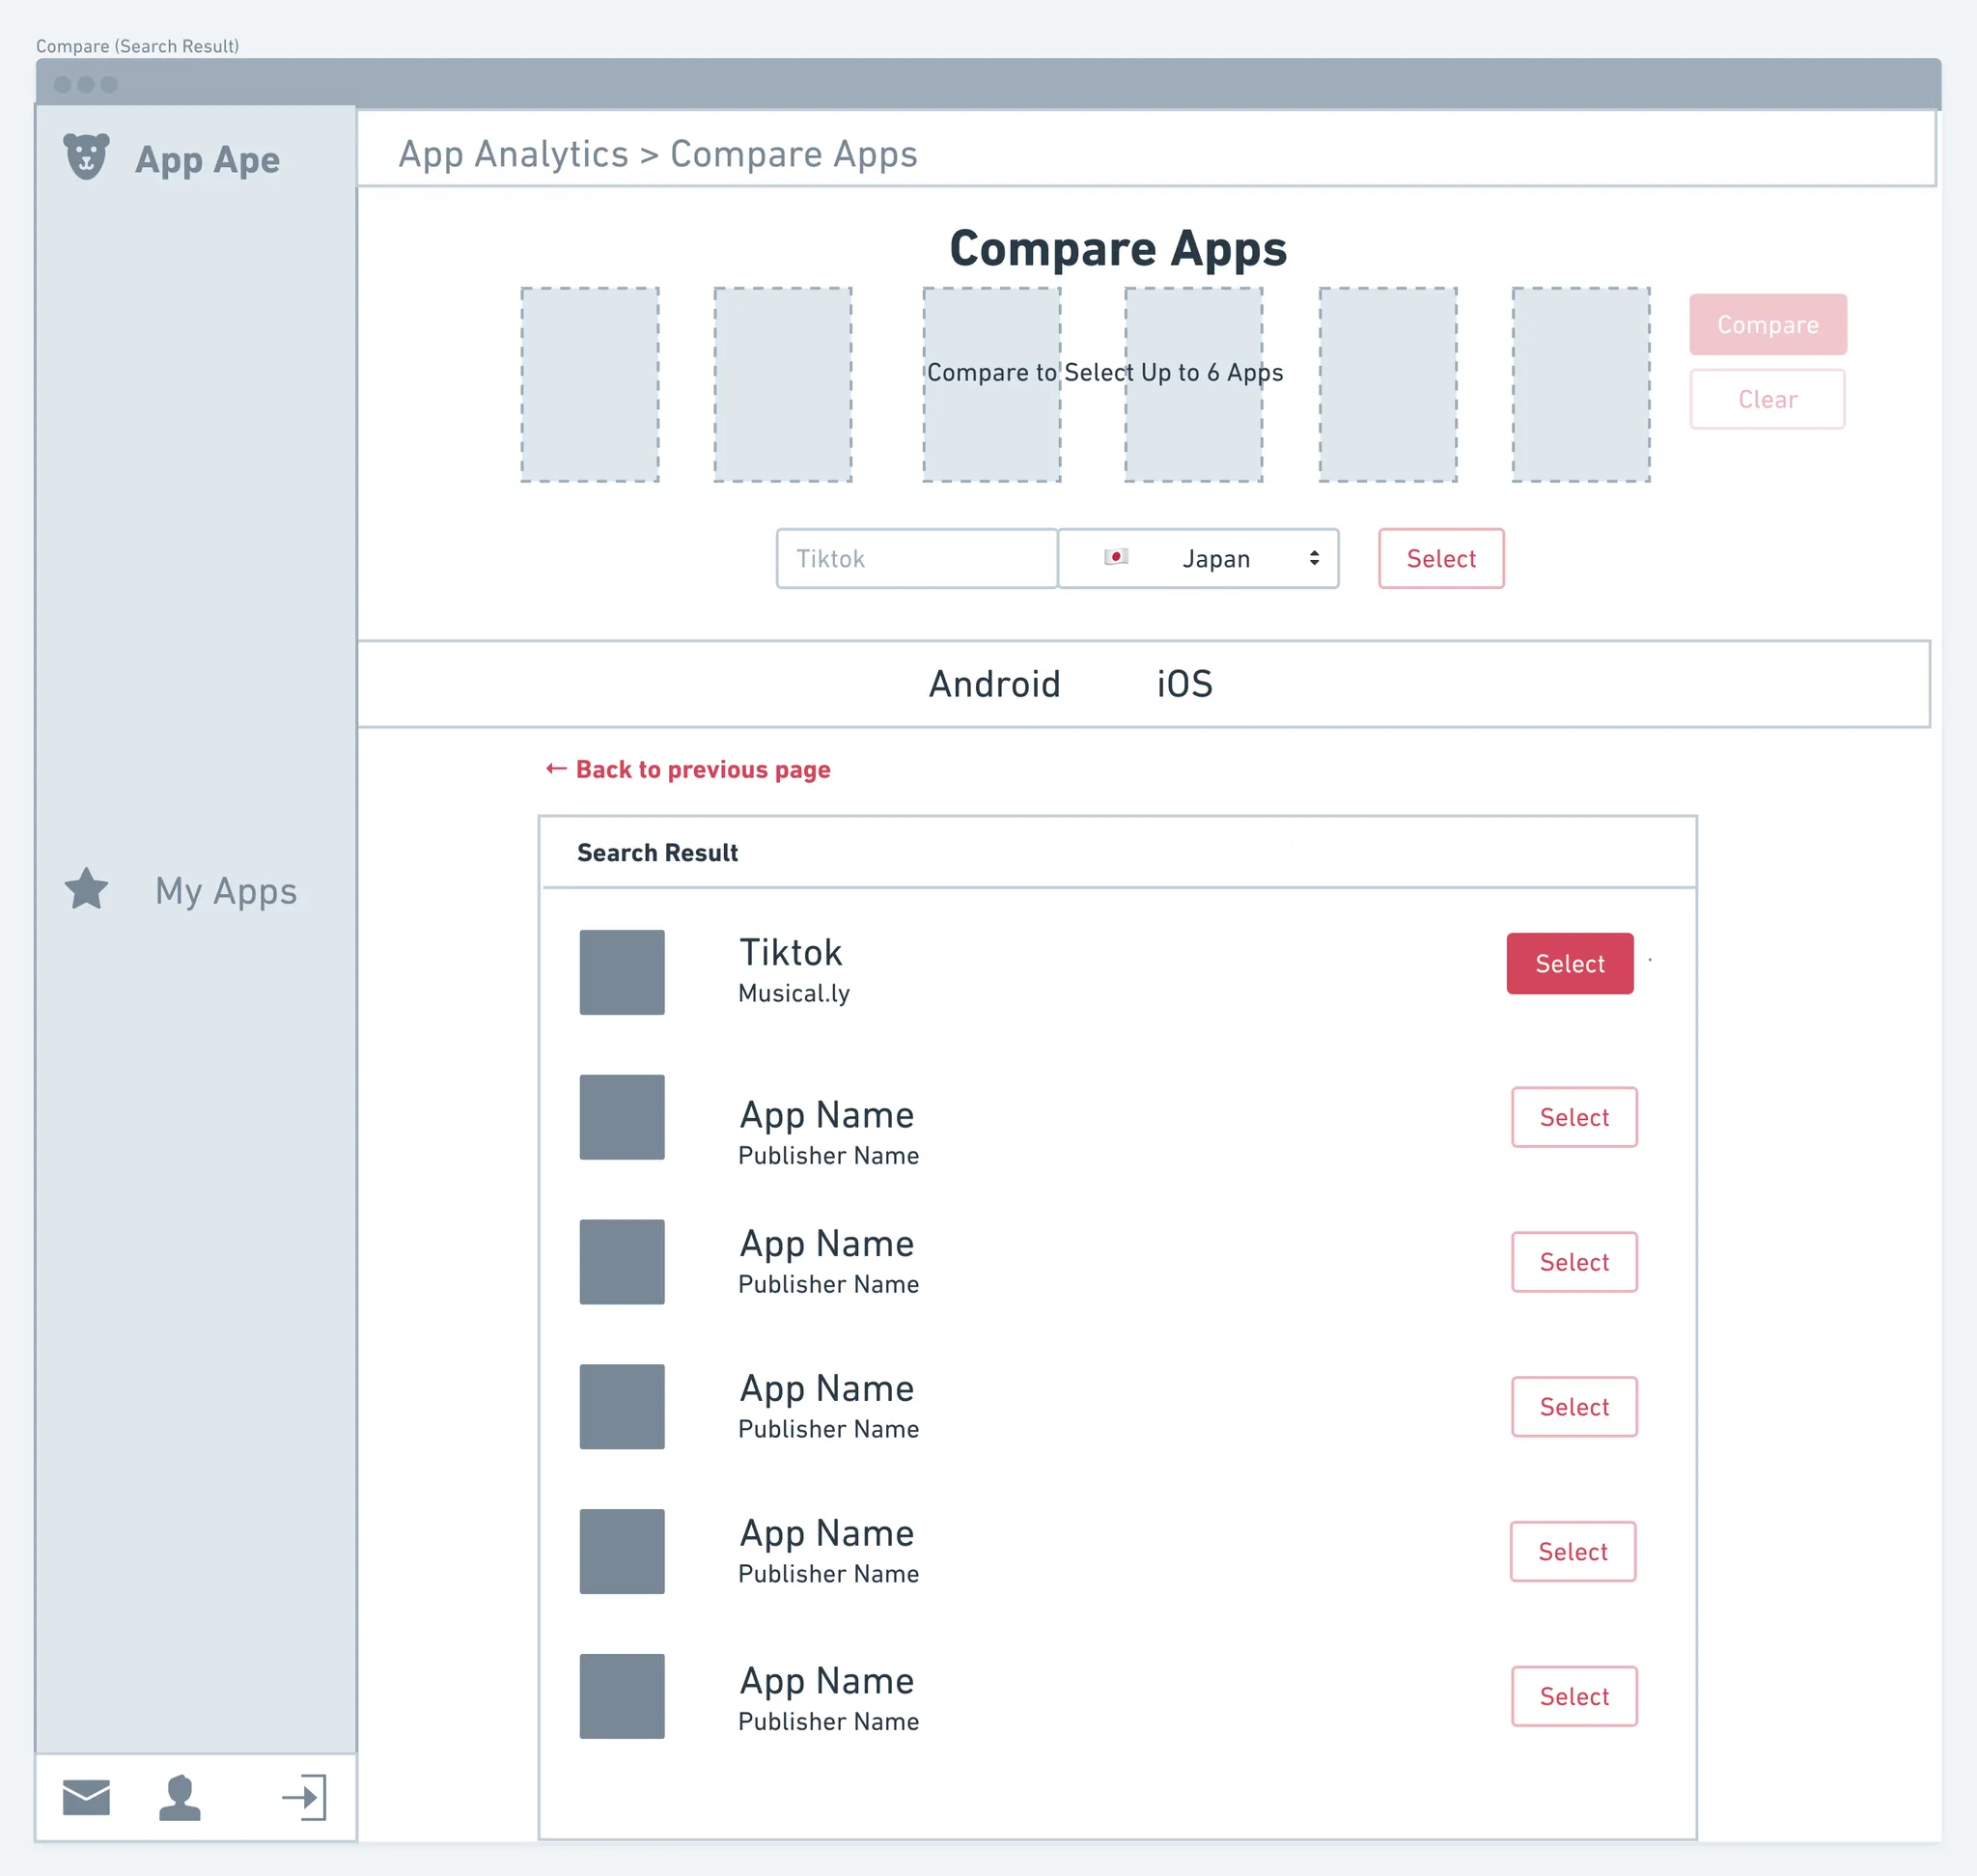Click the logout arrow icon
Image resolution: width=1977 pixels, height=1876 pixels.
click(x=304, y=1797)
